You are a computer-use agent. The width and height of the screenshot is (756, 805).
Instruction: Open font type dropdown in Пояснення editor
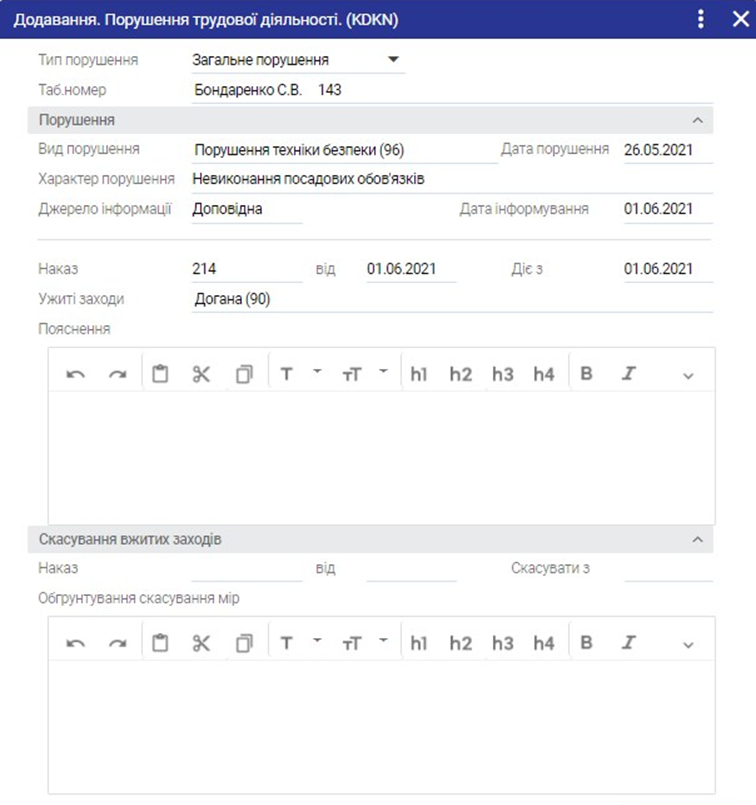tap(317, 373)
